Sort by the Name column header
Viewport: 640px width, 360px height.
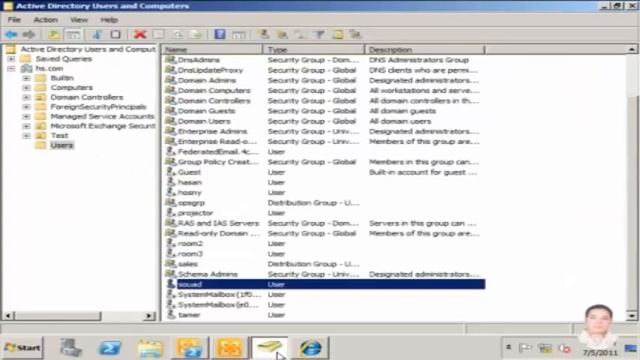pos(213,49)
